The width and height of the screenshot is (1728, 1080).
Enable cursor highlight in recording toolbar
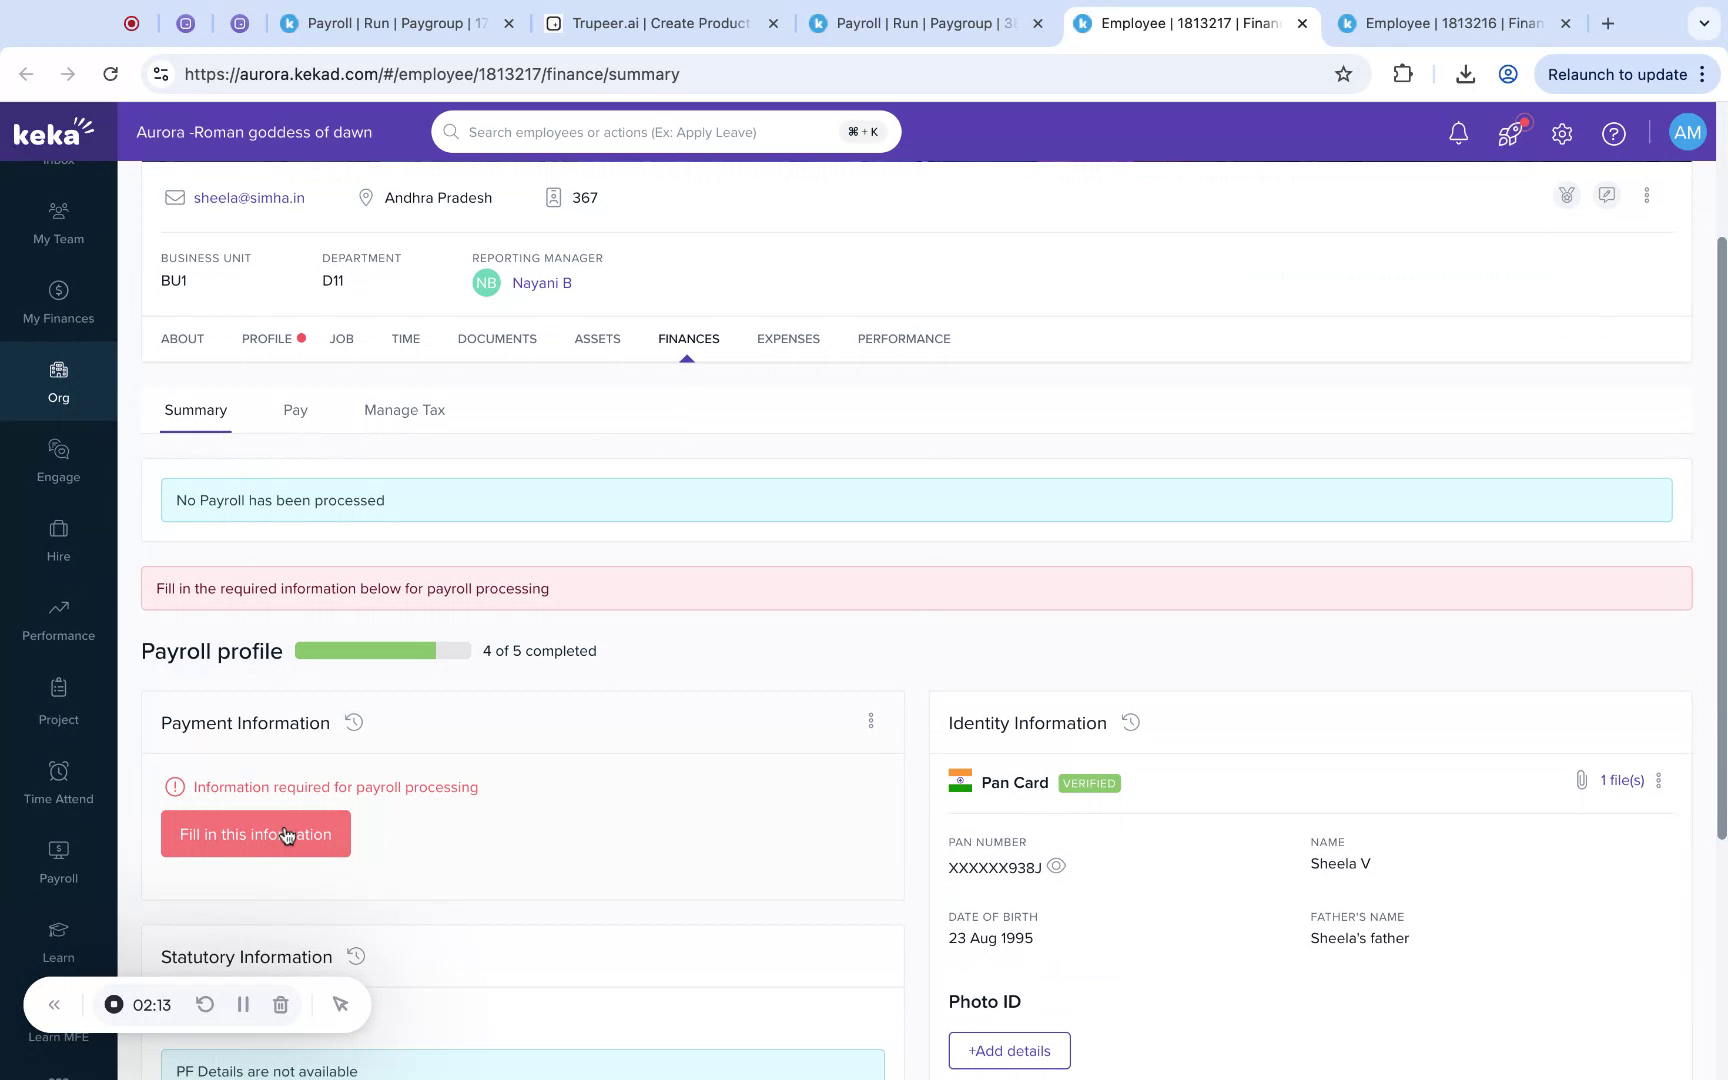tap(340, 1004)
